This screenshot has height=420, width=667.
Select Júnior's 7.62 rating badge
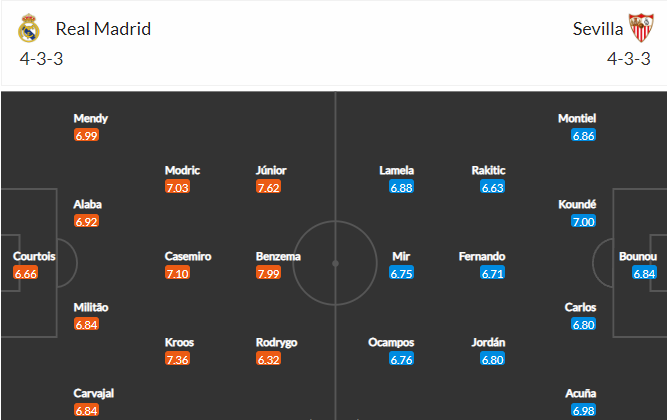click(x=268, y=187)
